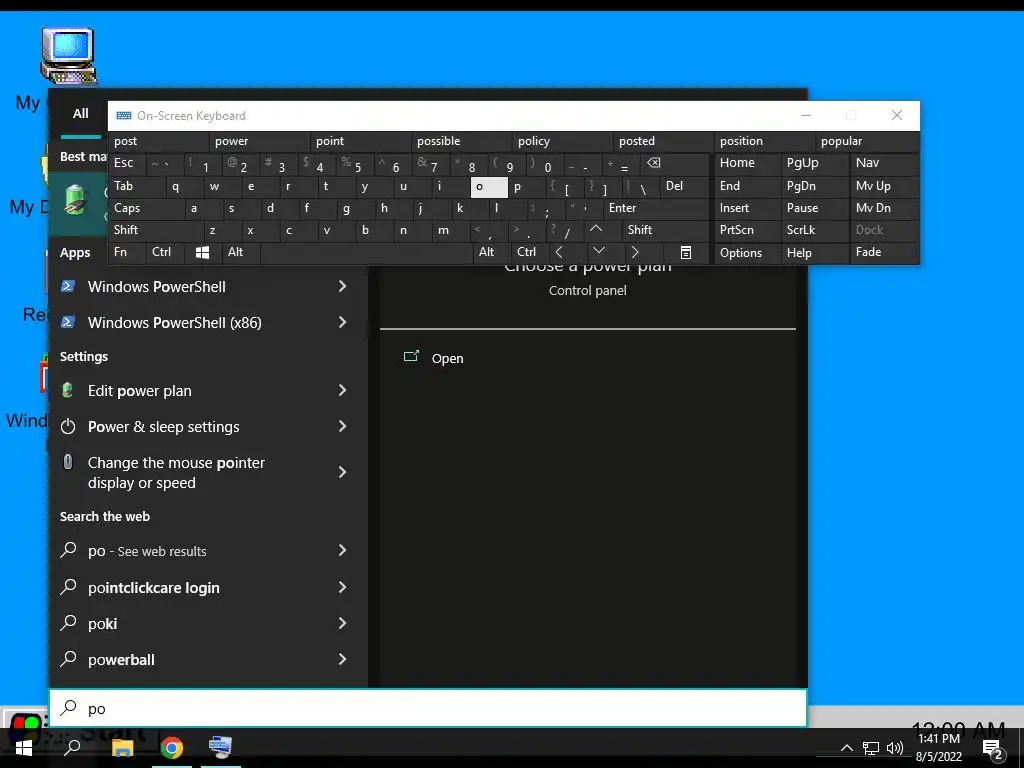Click mouse pointer settings icon
Viewport: 1024px width, 768px height.
pos(67,462)
